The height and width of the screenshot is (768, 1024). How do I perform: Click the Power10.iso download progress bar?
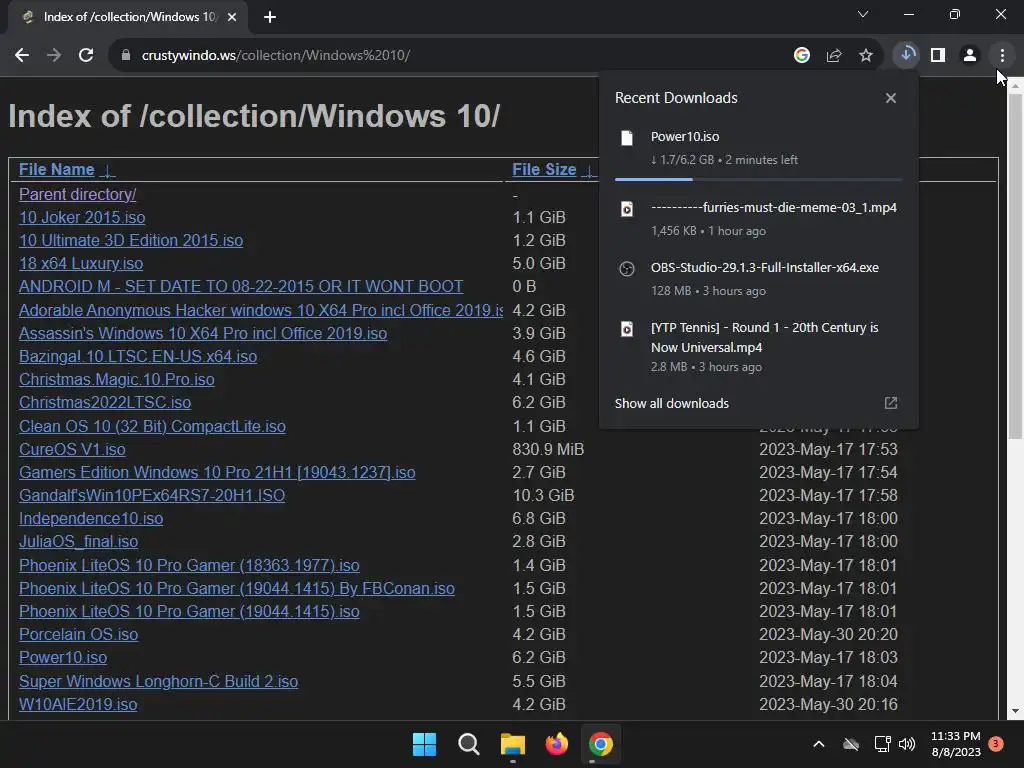coord(758,179)
